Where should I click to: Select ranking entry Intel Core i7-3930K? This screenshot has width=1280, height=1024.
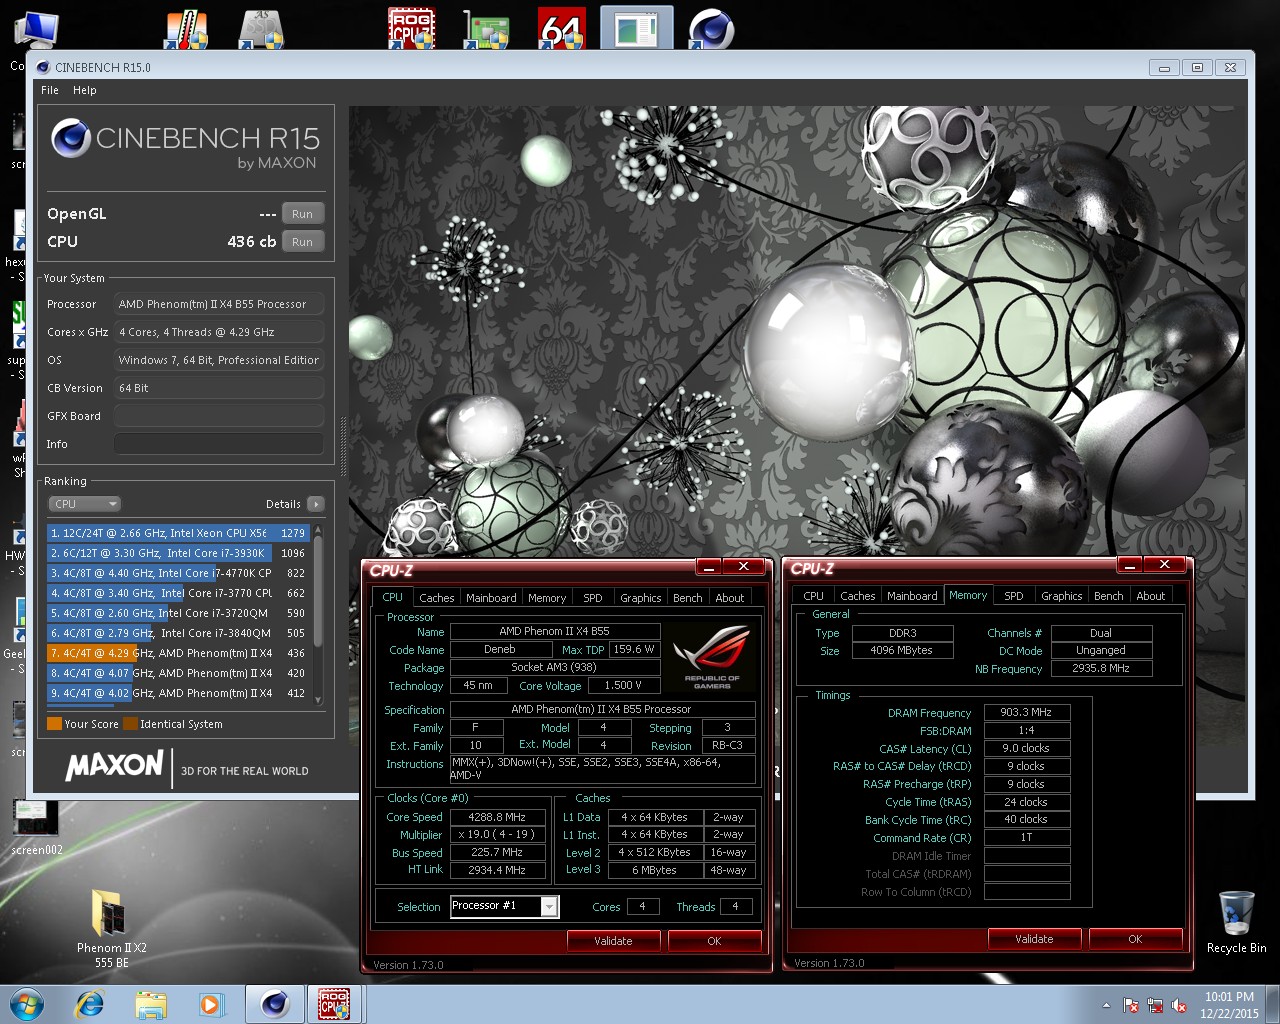pos(178,553)
